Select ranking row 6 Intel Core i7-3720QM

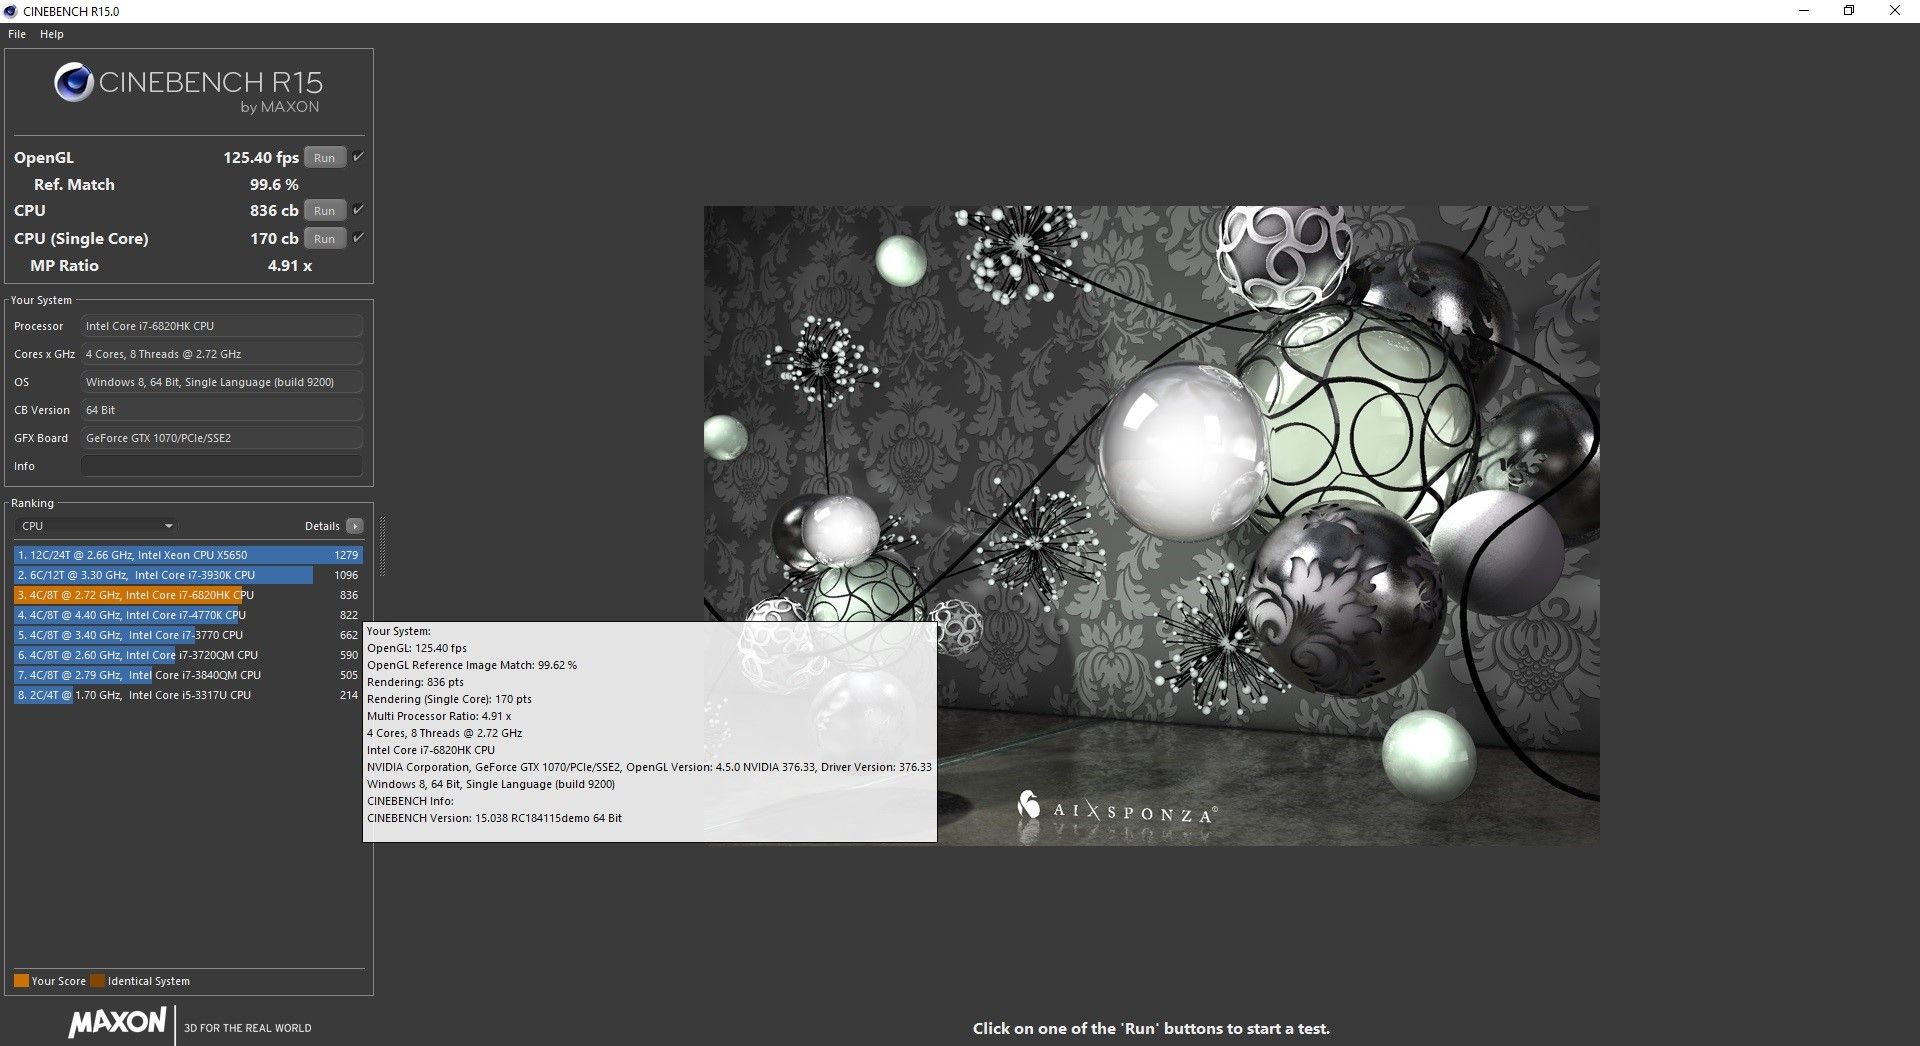pyautogui.click(x=187, y=655)
